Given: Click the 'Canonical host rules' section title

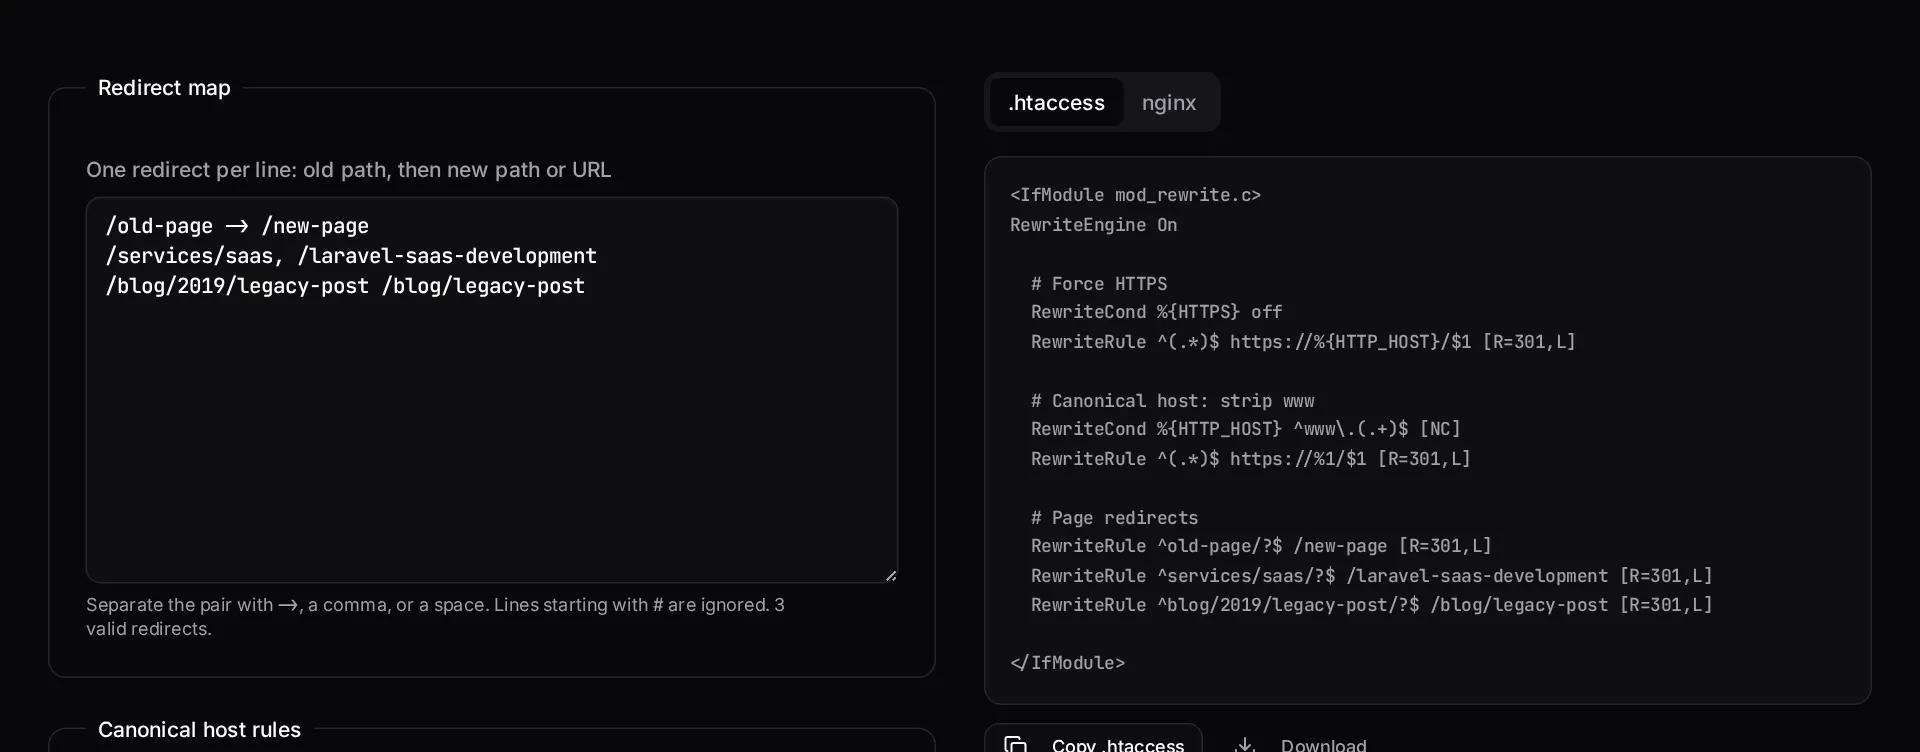Looking at the screenshot, I should click(199, 730).
